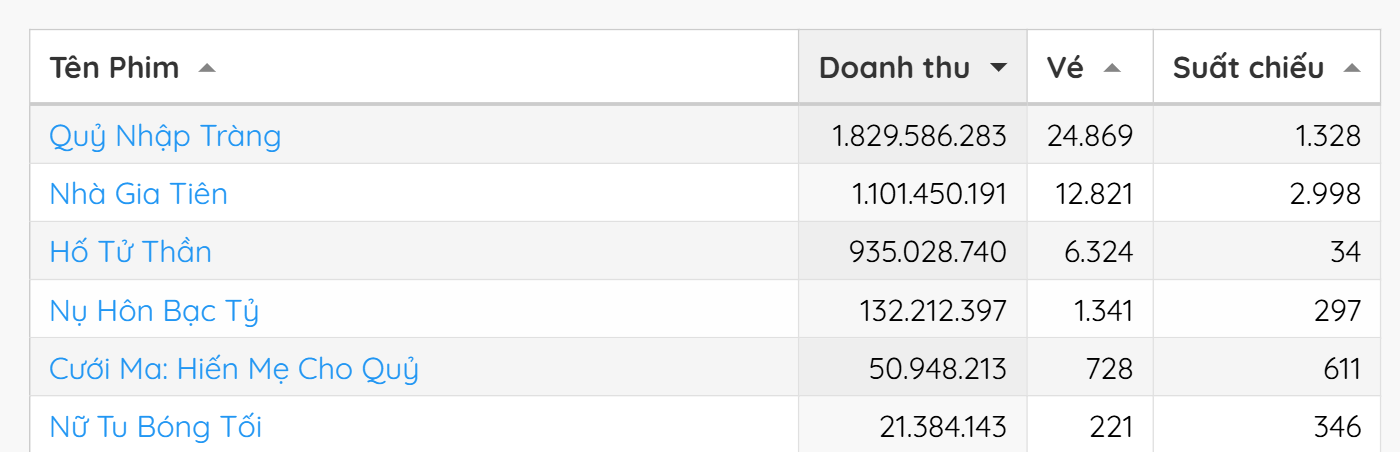Click ticket count cell 12.821
This screenshot has height=452, width=1400.
pos(1094,194)
